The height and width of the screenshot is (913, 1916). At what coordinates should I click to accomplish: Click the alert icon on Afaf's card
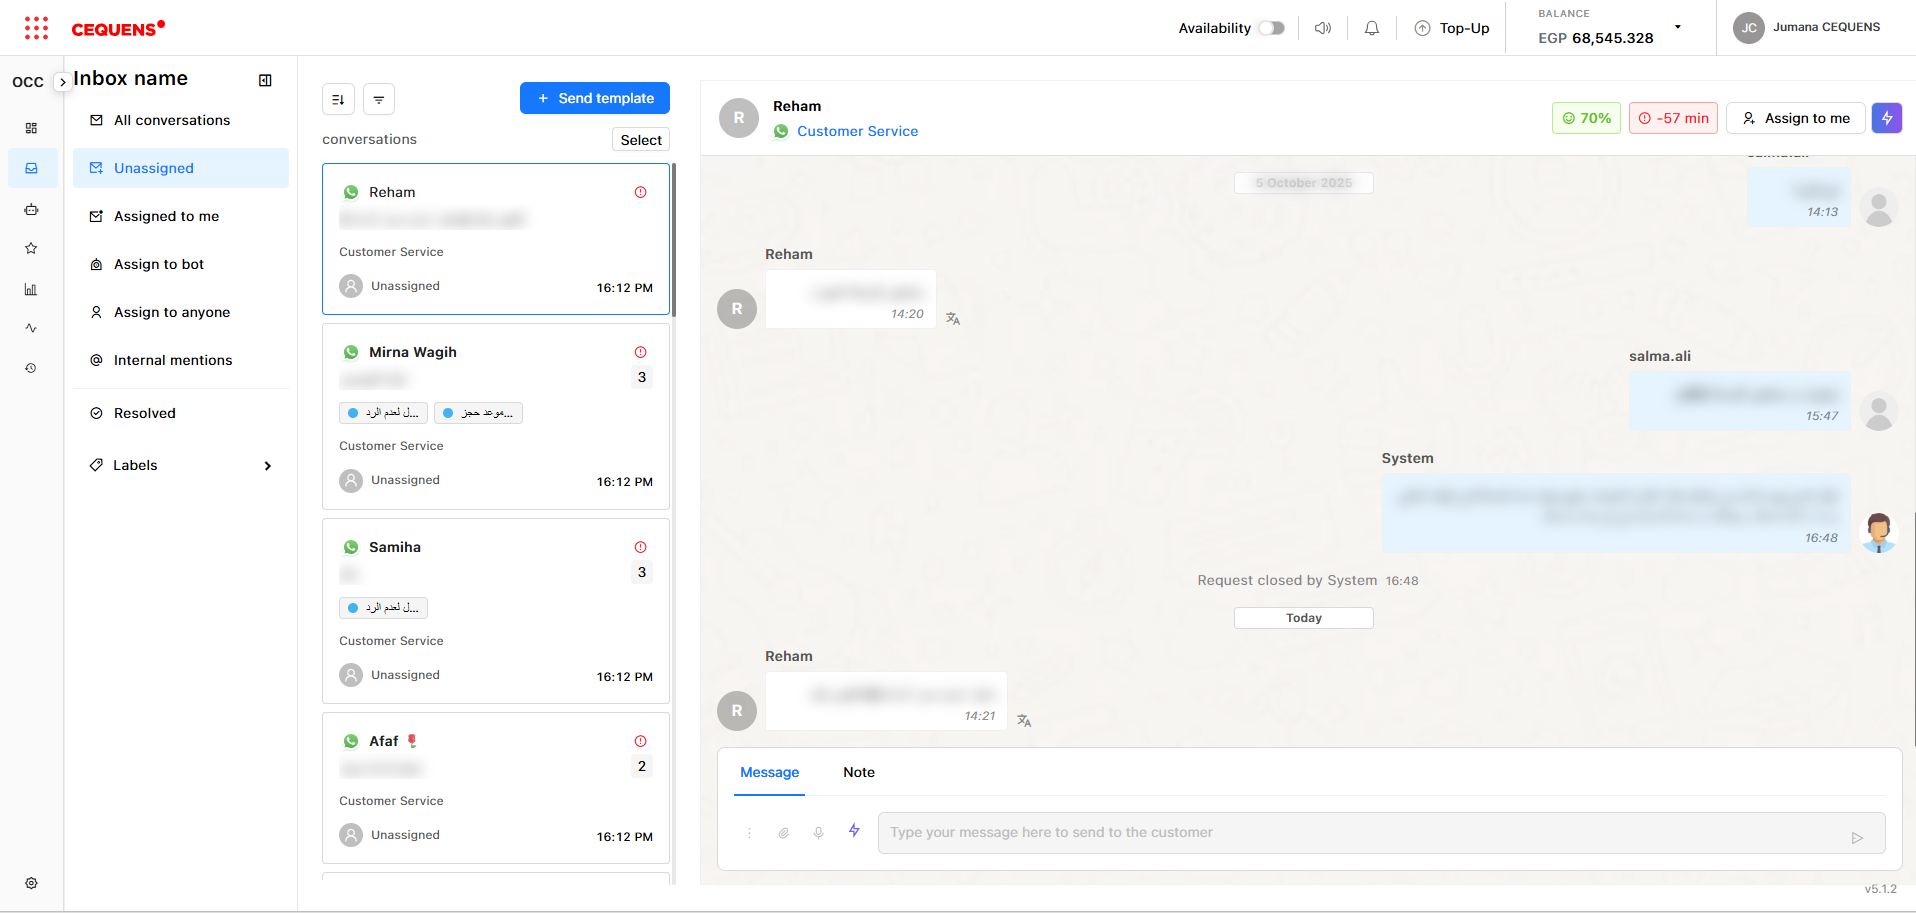pyautogui.click(x=641, y=741)
